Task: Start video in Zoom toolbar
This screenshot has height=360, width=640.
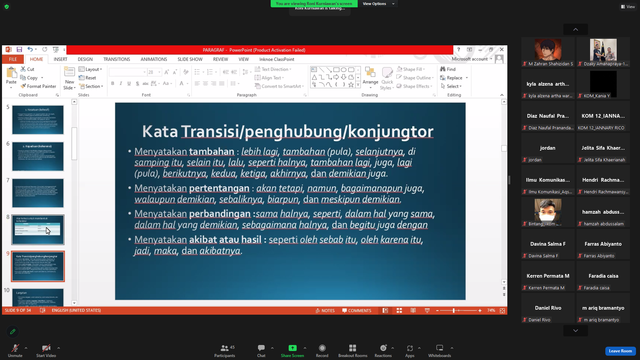Action: [46, 350]
